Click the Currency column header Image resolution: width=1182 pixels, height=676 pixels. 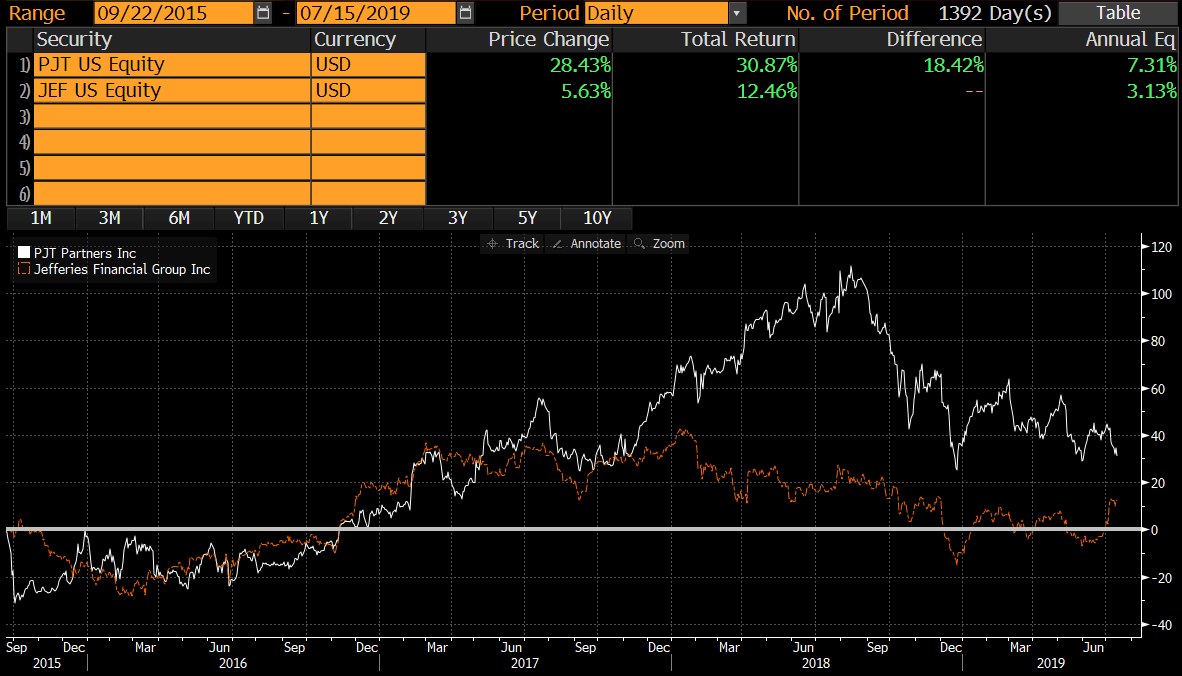click(354, 39)
